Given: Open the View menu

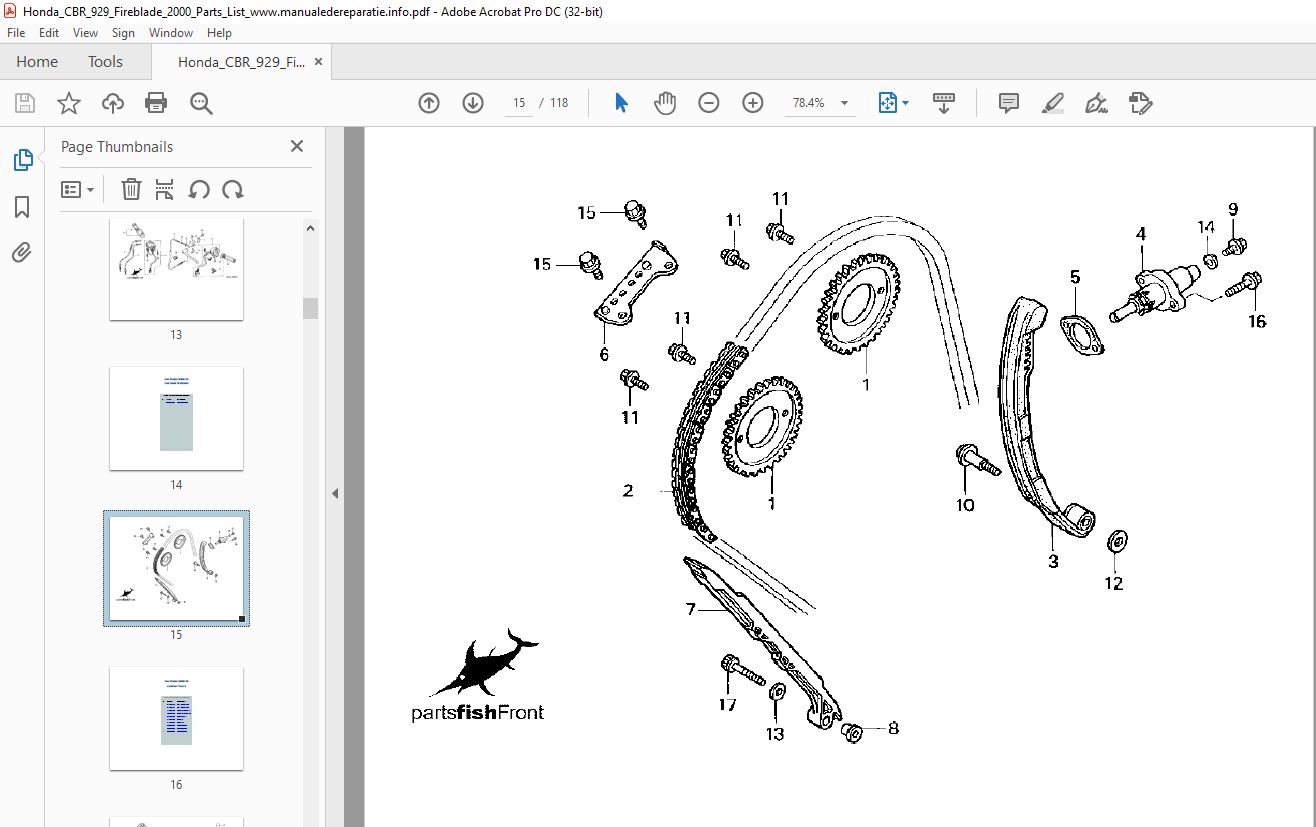Looking at the screenshot, I should [86, 33].
